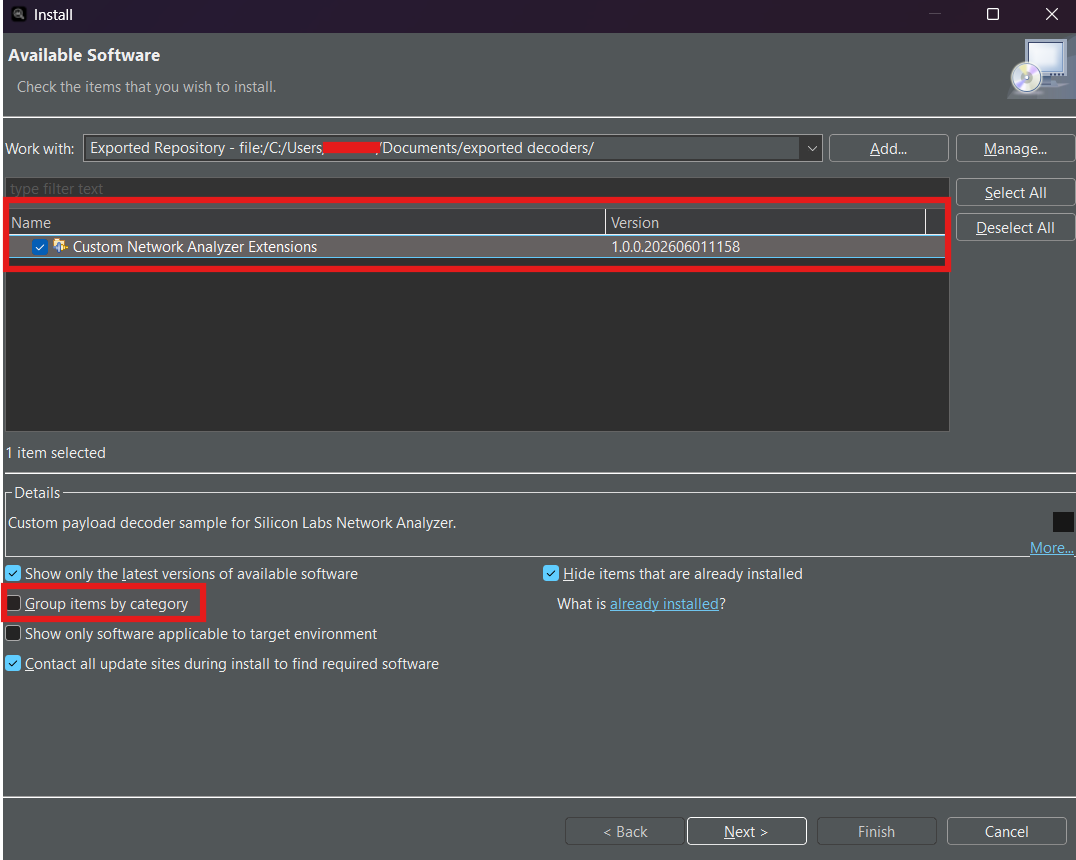Toggle Show only the latest versions checkbox
This screenshot has height=860, width=1076.
(x=13, y=573)
